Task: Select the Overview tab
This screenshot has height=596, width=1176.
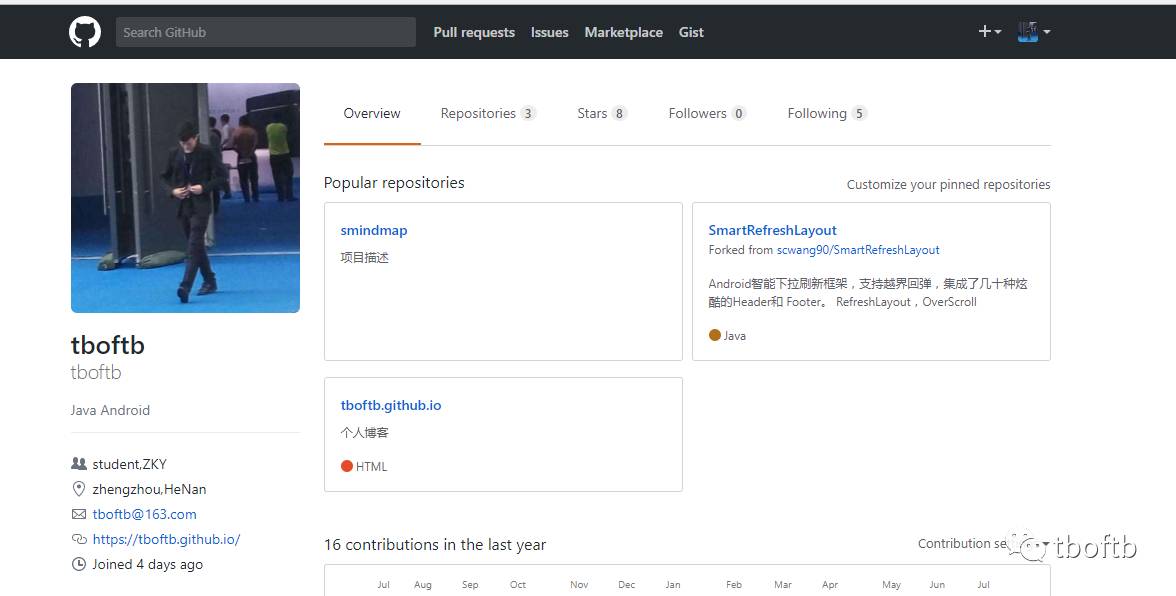Action: pyautogui.click(x=372, y=113)
